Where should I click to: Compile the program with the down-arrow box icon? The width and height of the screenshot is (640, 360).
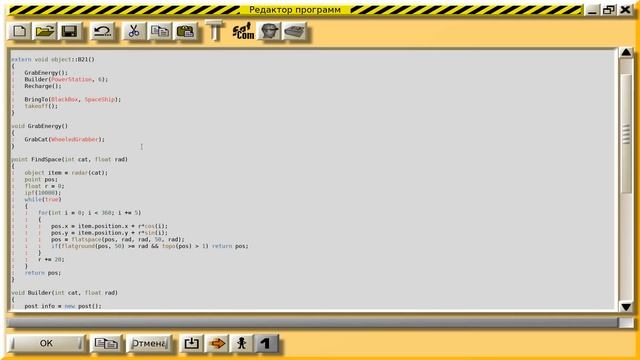pos(191,343)
